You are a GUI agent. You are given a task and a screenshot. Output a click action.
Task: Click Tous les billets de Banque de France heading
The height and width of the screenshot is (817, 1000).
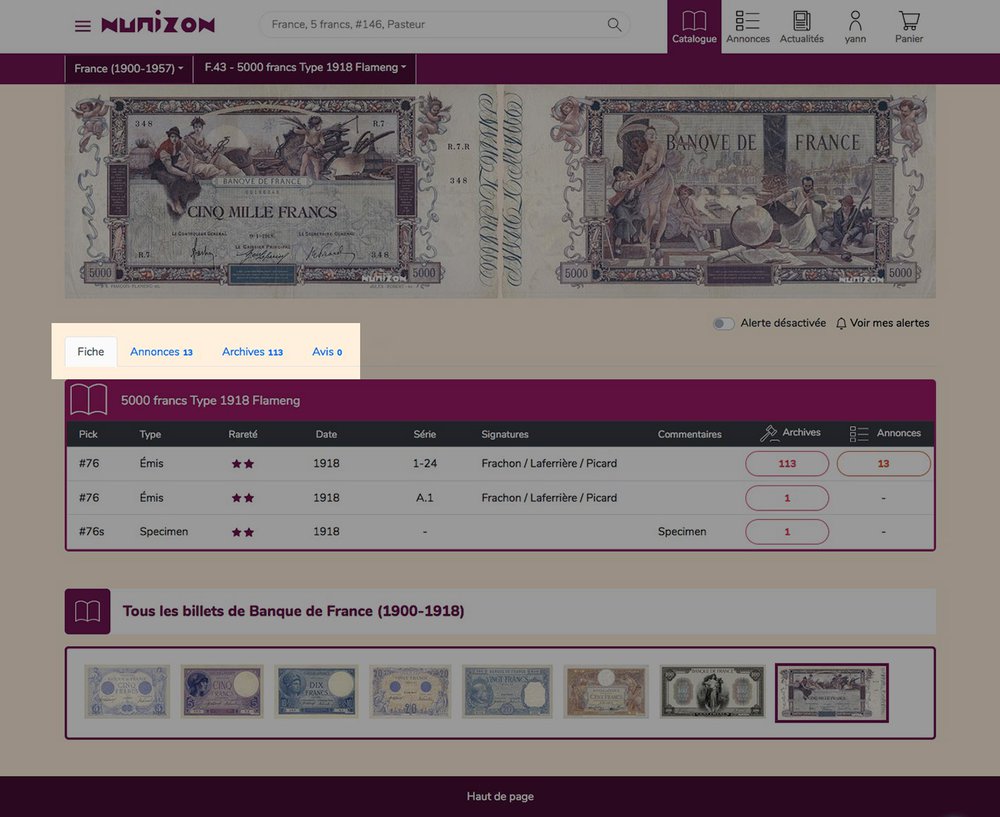(x=293, y=611)
